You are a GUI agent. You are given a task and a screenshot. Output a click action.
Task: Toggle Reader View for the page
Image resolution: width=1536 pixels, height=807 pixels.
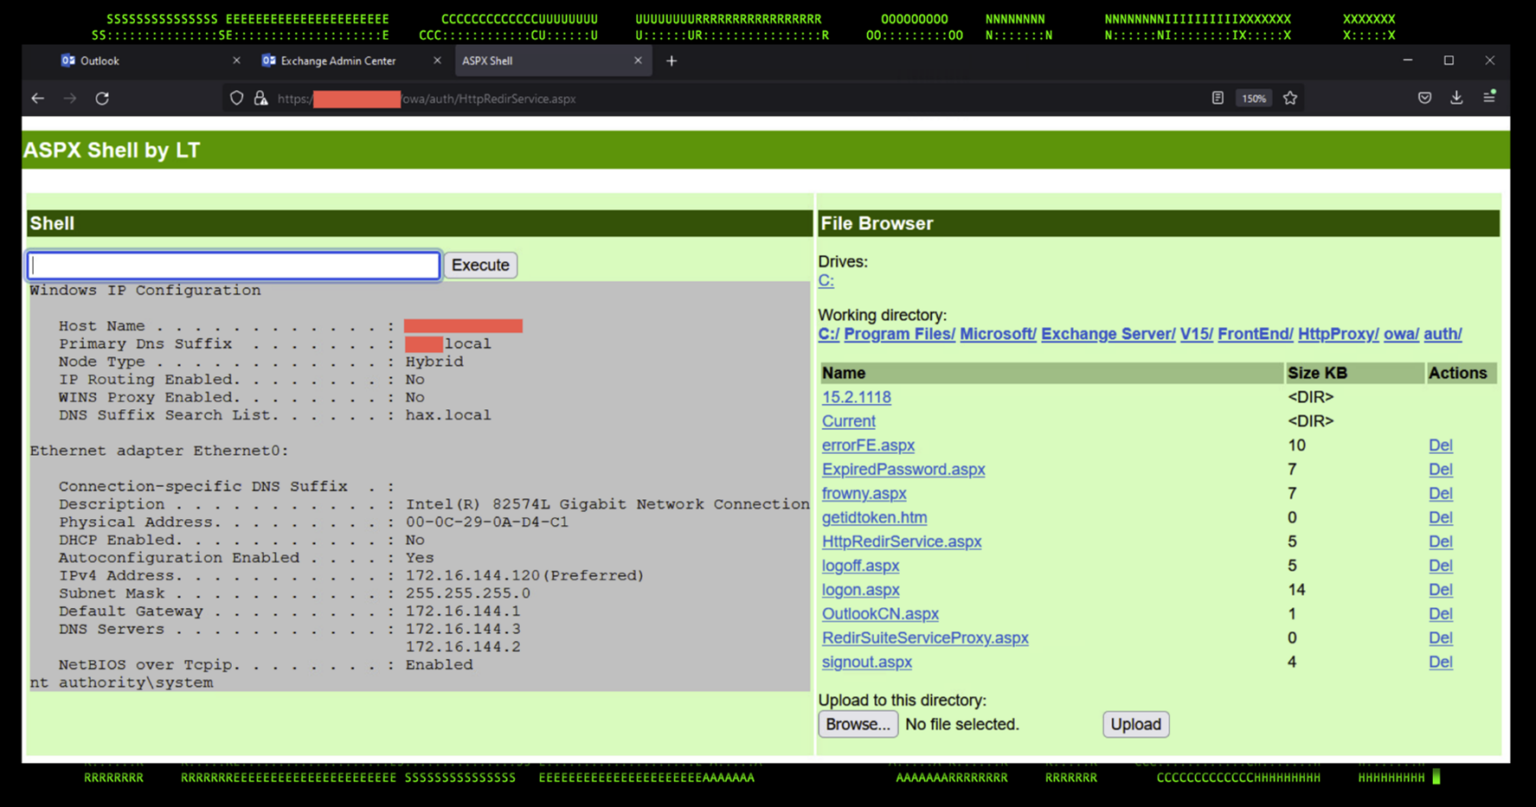coord(1217,98)
